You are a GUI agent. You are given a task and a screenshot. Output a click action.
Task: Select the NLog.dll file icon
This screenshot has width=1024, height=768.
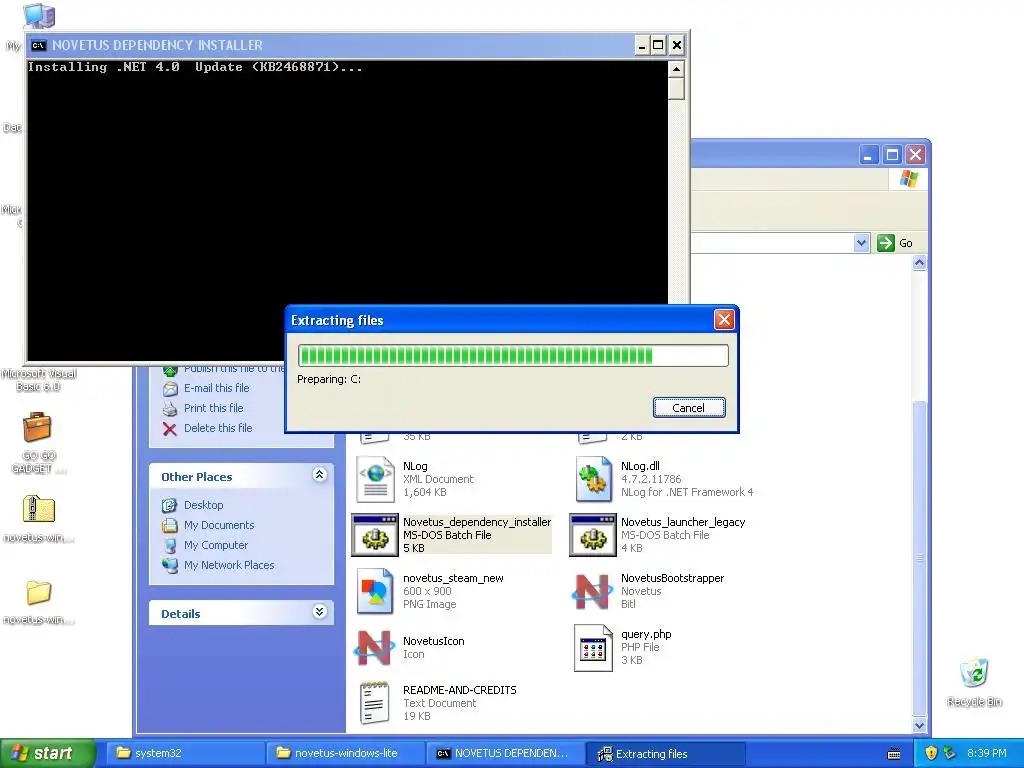pos(593,479)
